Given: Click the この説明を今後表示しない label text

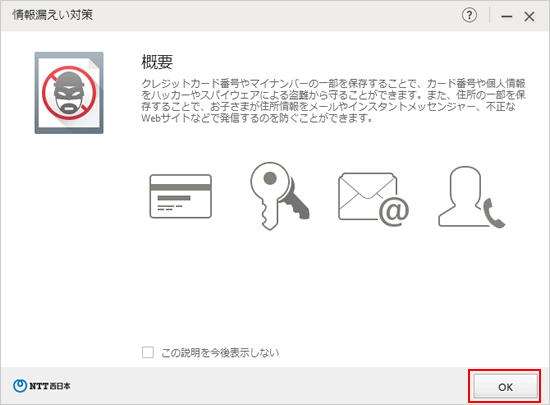Looking at the screenshot, I should pyautogui.click(x=220, y=352).
